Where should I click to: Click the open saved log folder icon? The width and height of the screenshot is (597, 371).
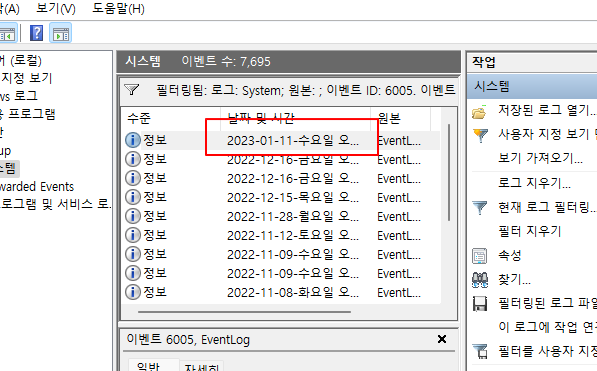pyautogui.click(x=480, y=112)
